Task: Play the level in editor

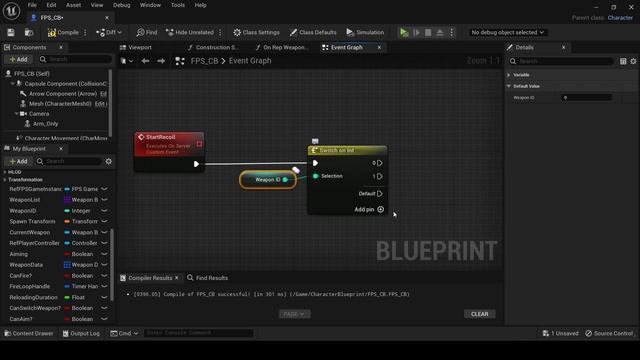Action: pos(404,32)
